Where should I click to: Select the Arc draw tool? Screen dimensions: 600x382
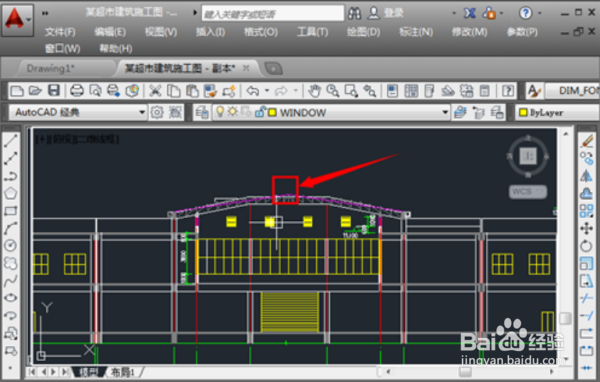(x=11, y=228)
